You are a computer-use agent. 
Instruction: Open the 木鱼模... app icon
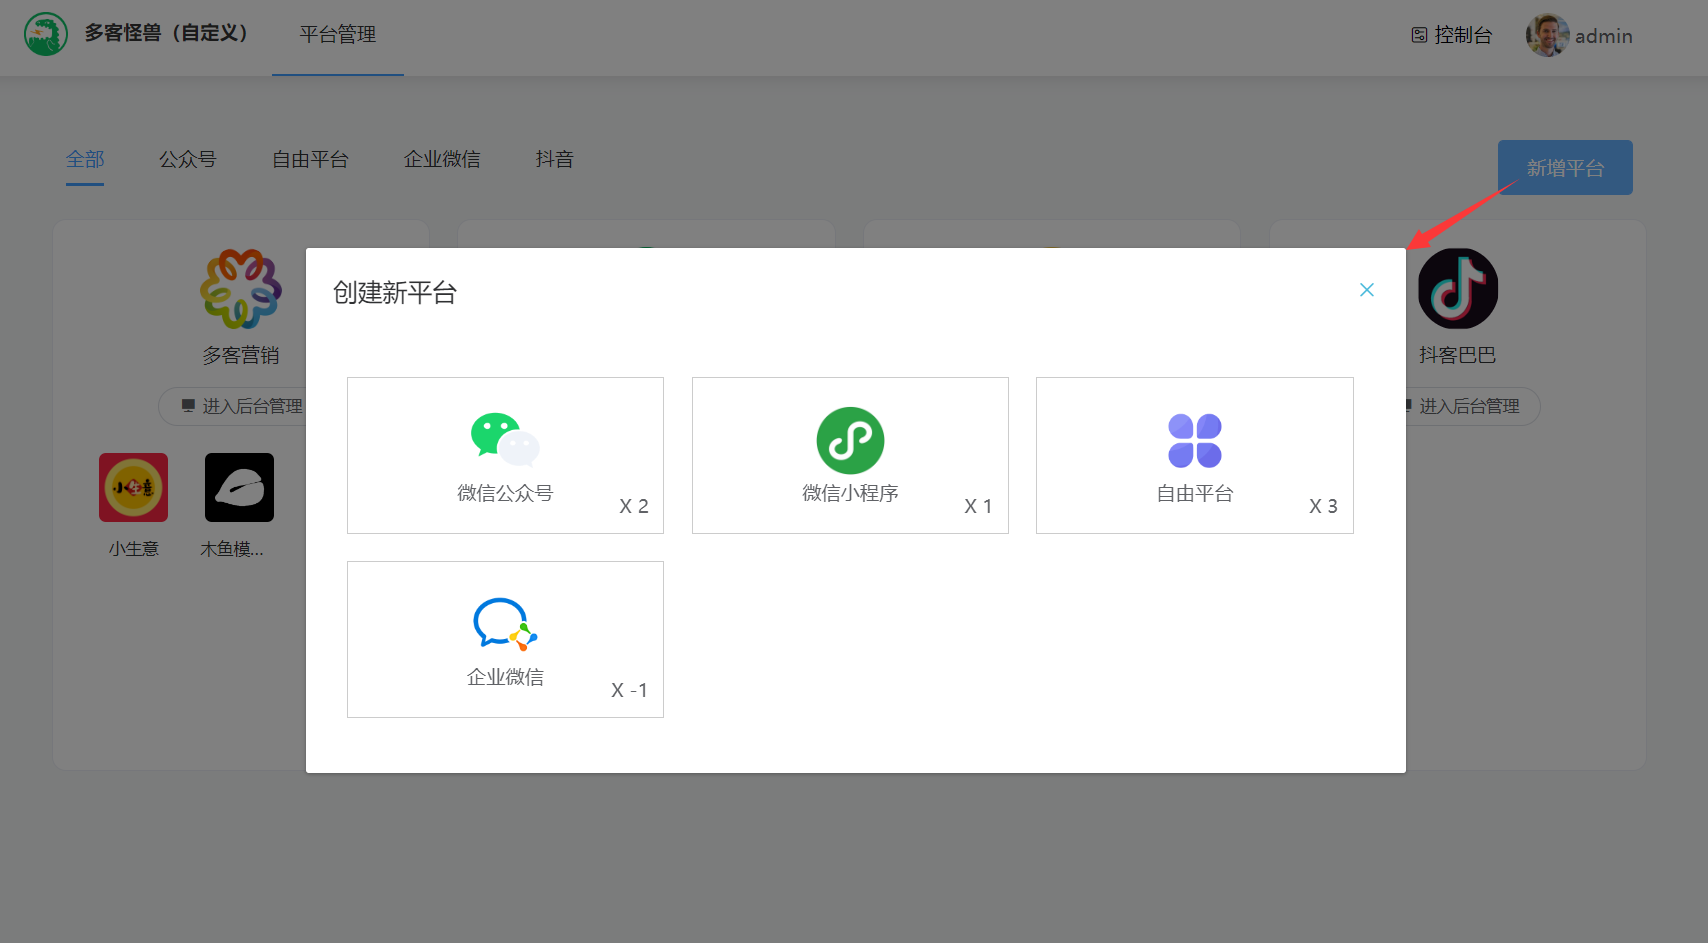point(239,487)
